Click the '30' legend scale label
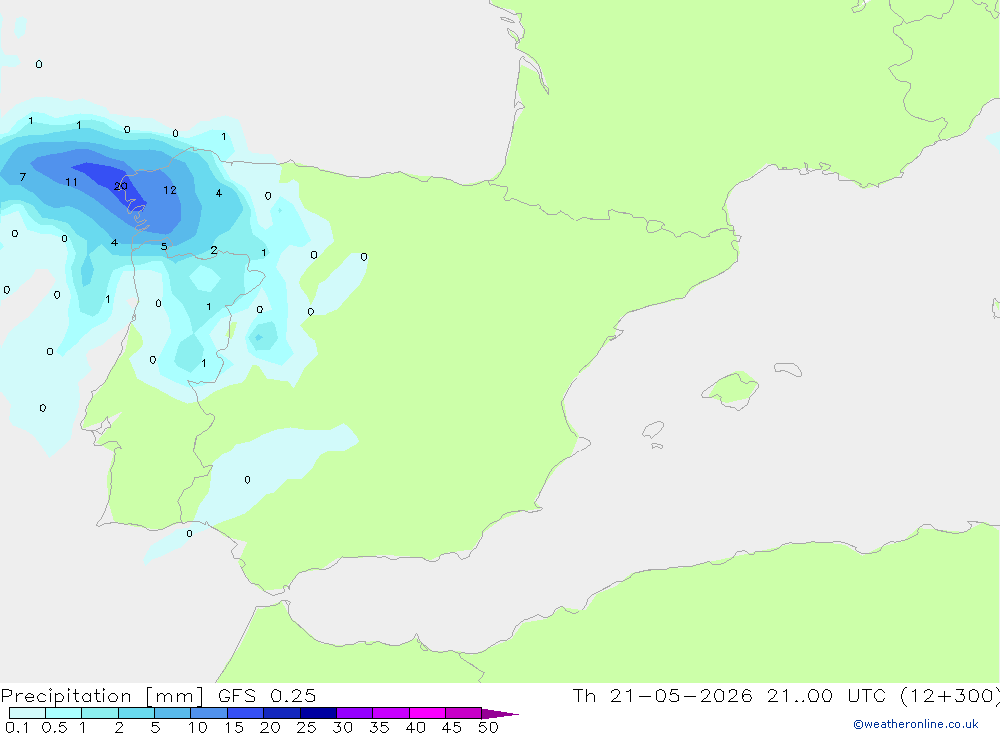The height and width of the screenshot is (733, 1000). pos(342,727)
